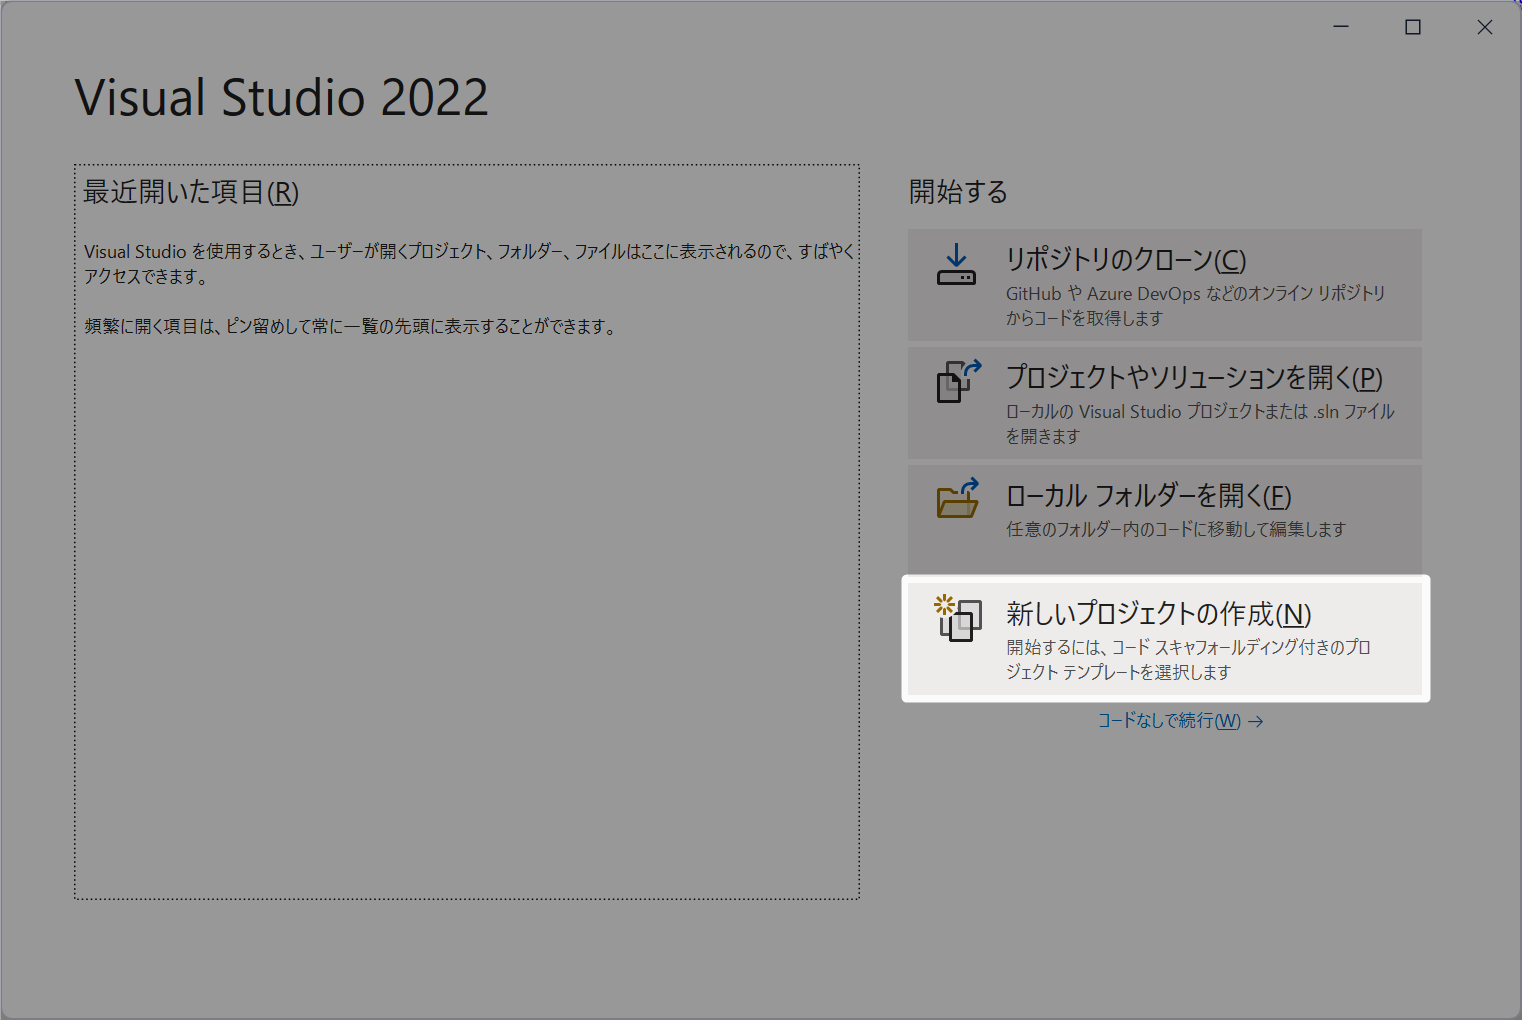The width and height of the screenshot is (1522, 1020).
Task: Click the text starting 頻繁に開く項目は
Action: pos(350,327)
